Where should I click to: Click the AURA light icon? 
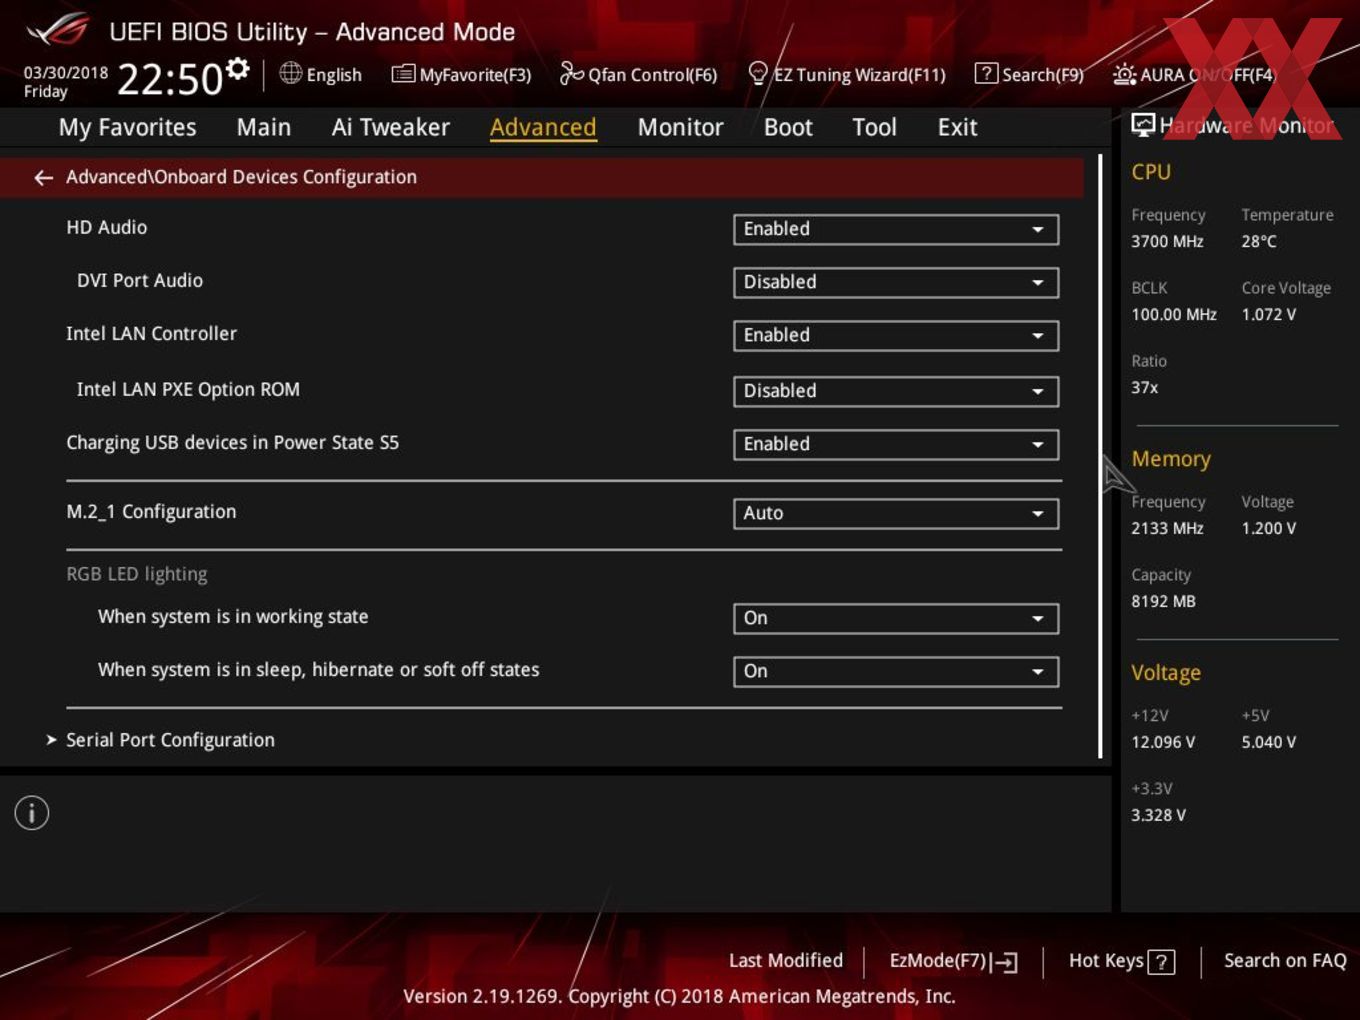coord(1124,74)
